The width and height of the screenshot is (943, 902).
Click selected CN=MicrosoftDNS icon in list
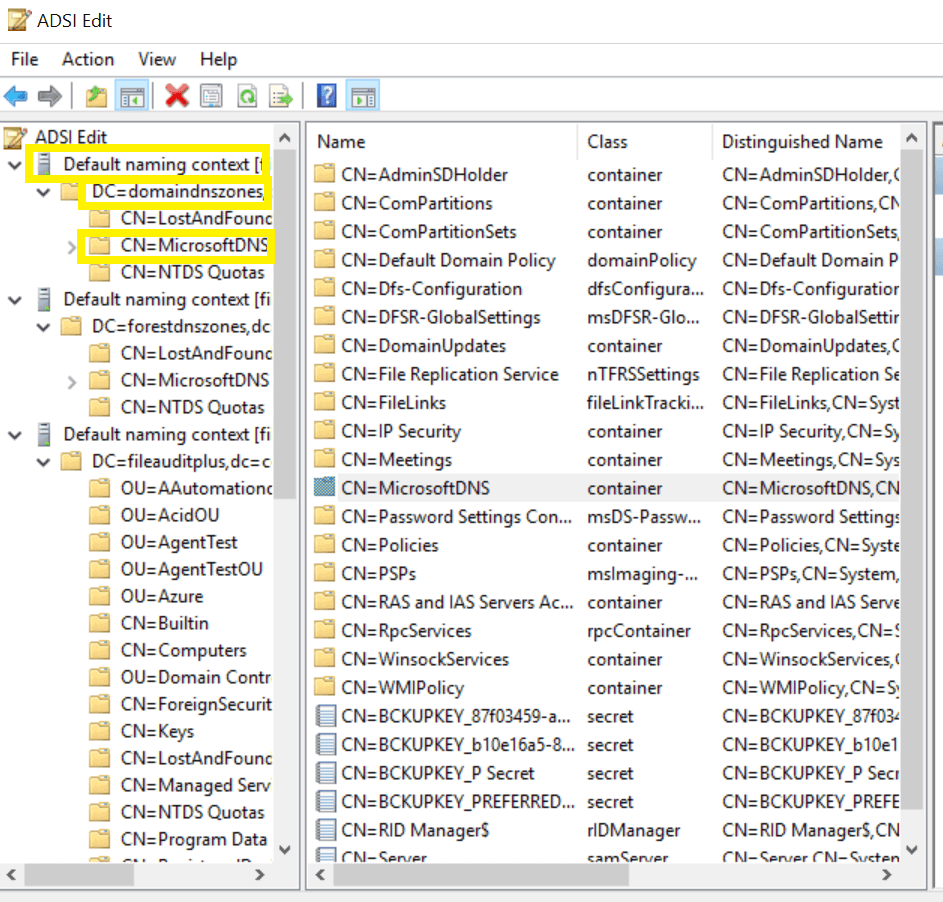(x=325, y=487)
